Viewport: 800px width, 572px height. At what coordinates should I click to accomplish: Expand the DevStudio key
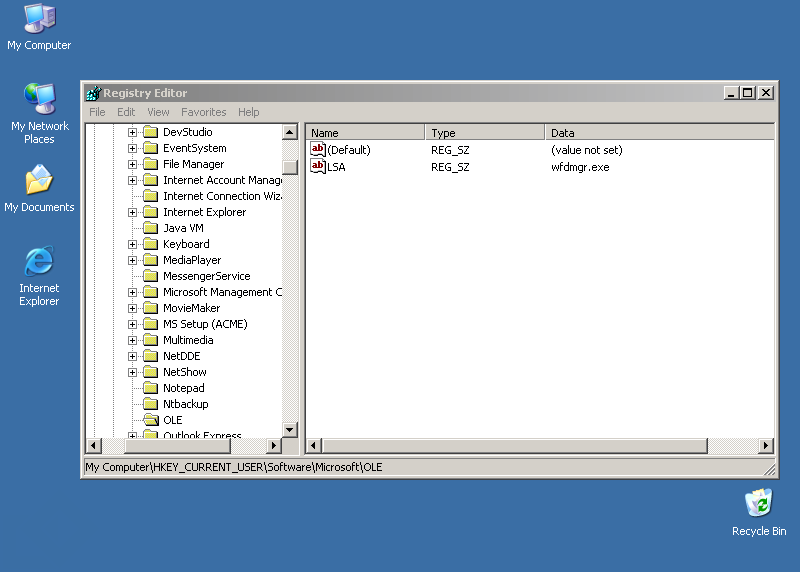pos(132,132)
